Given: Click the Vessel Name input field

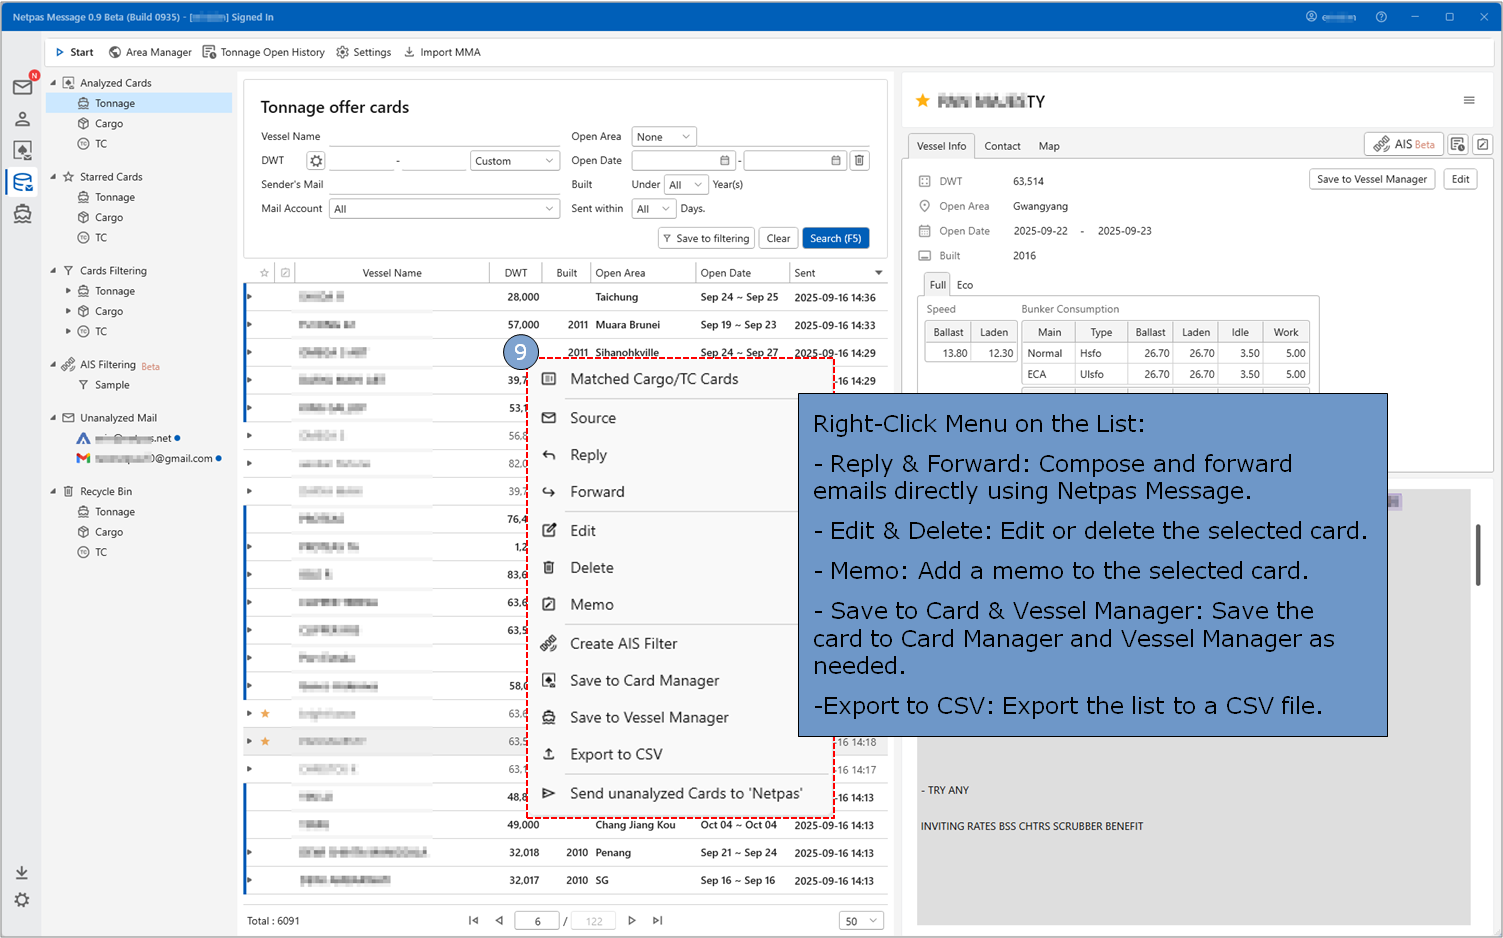Looking at the screenshot, I should click(x=444, y=137).
